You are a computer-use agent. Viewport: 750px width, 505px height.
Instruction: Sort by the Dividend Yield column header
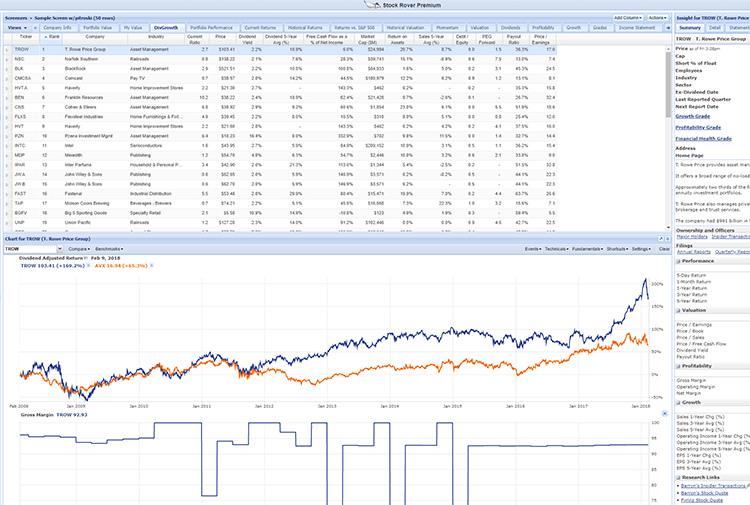click(x=247, y=39)
